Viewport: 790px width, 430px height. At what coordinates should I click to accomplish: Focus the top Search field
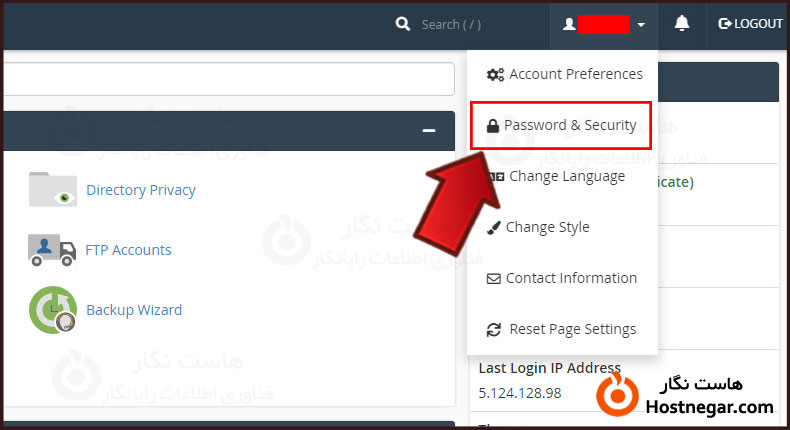click(x=470, y=24)
